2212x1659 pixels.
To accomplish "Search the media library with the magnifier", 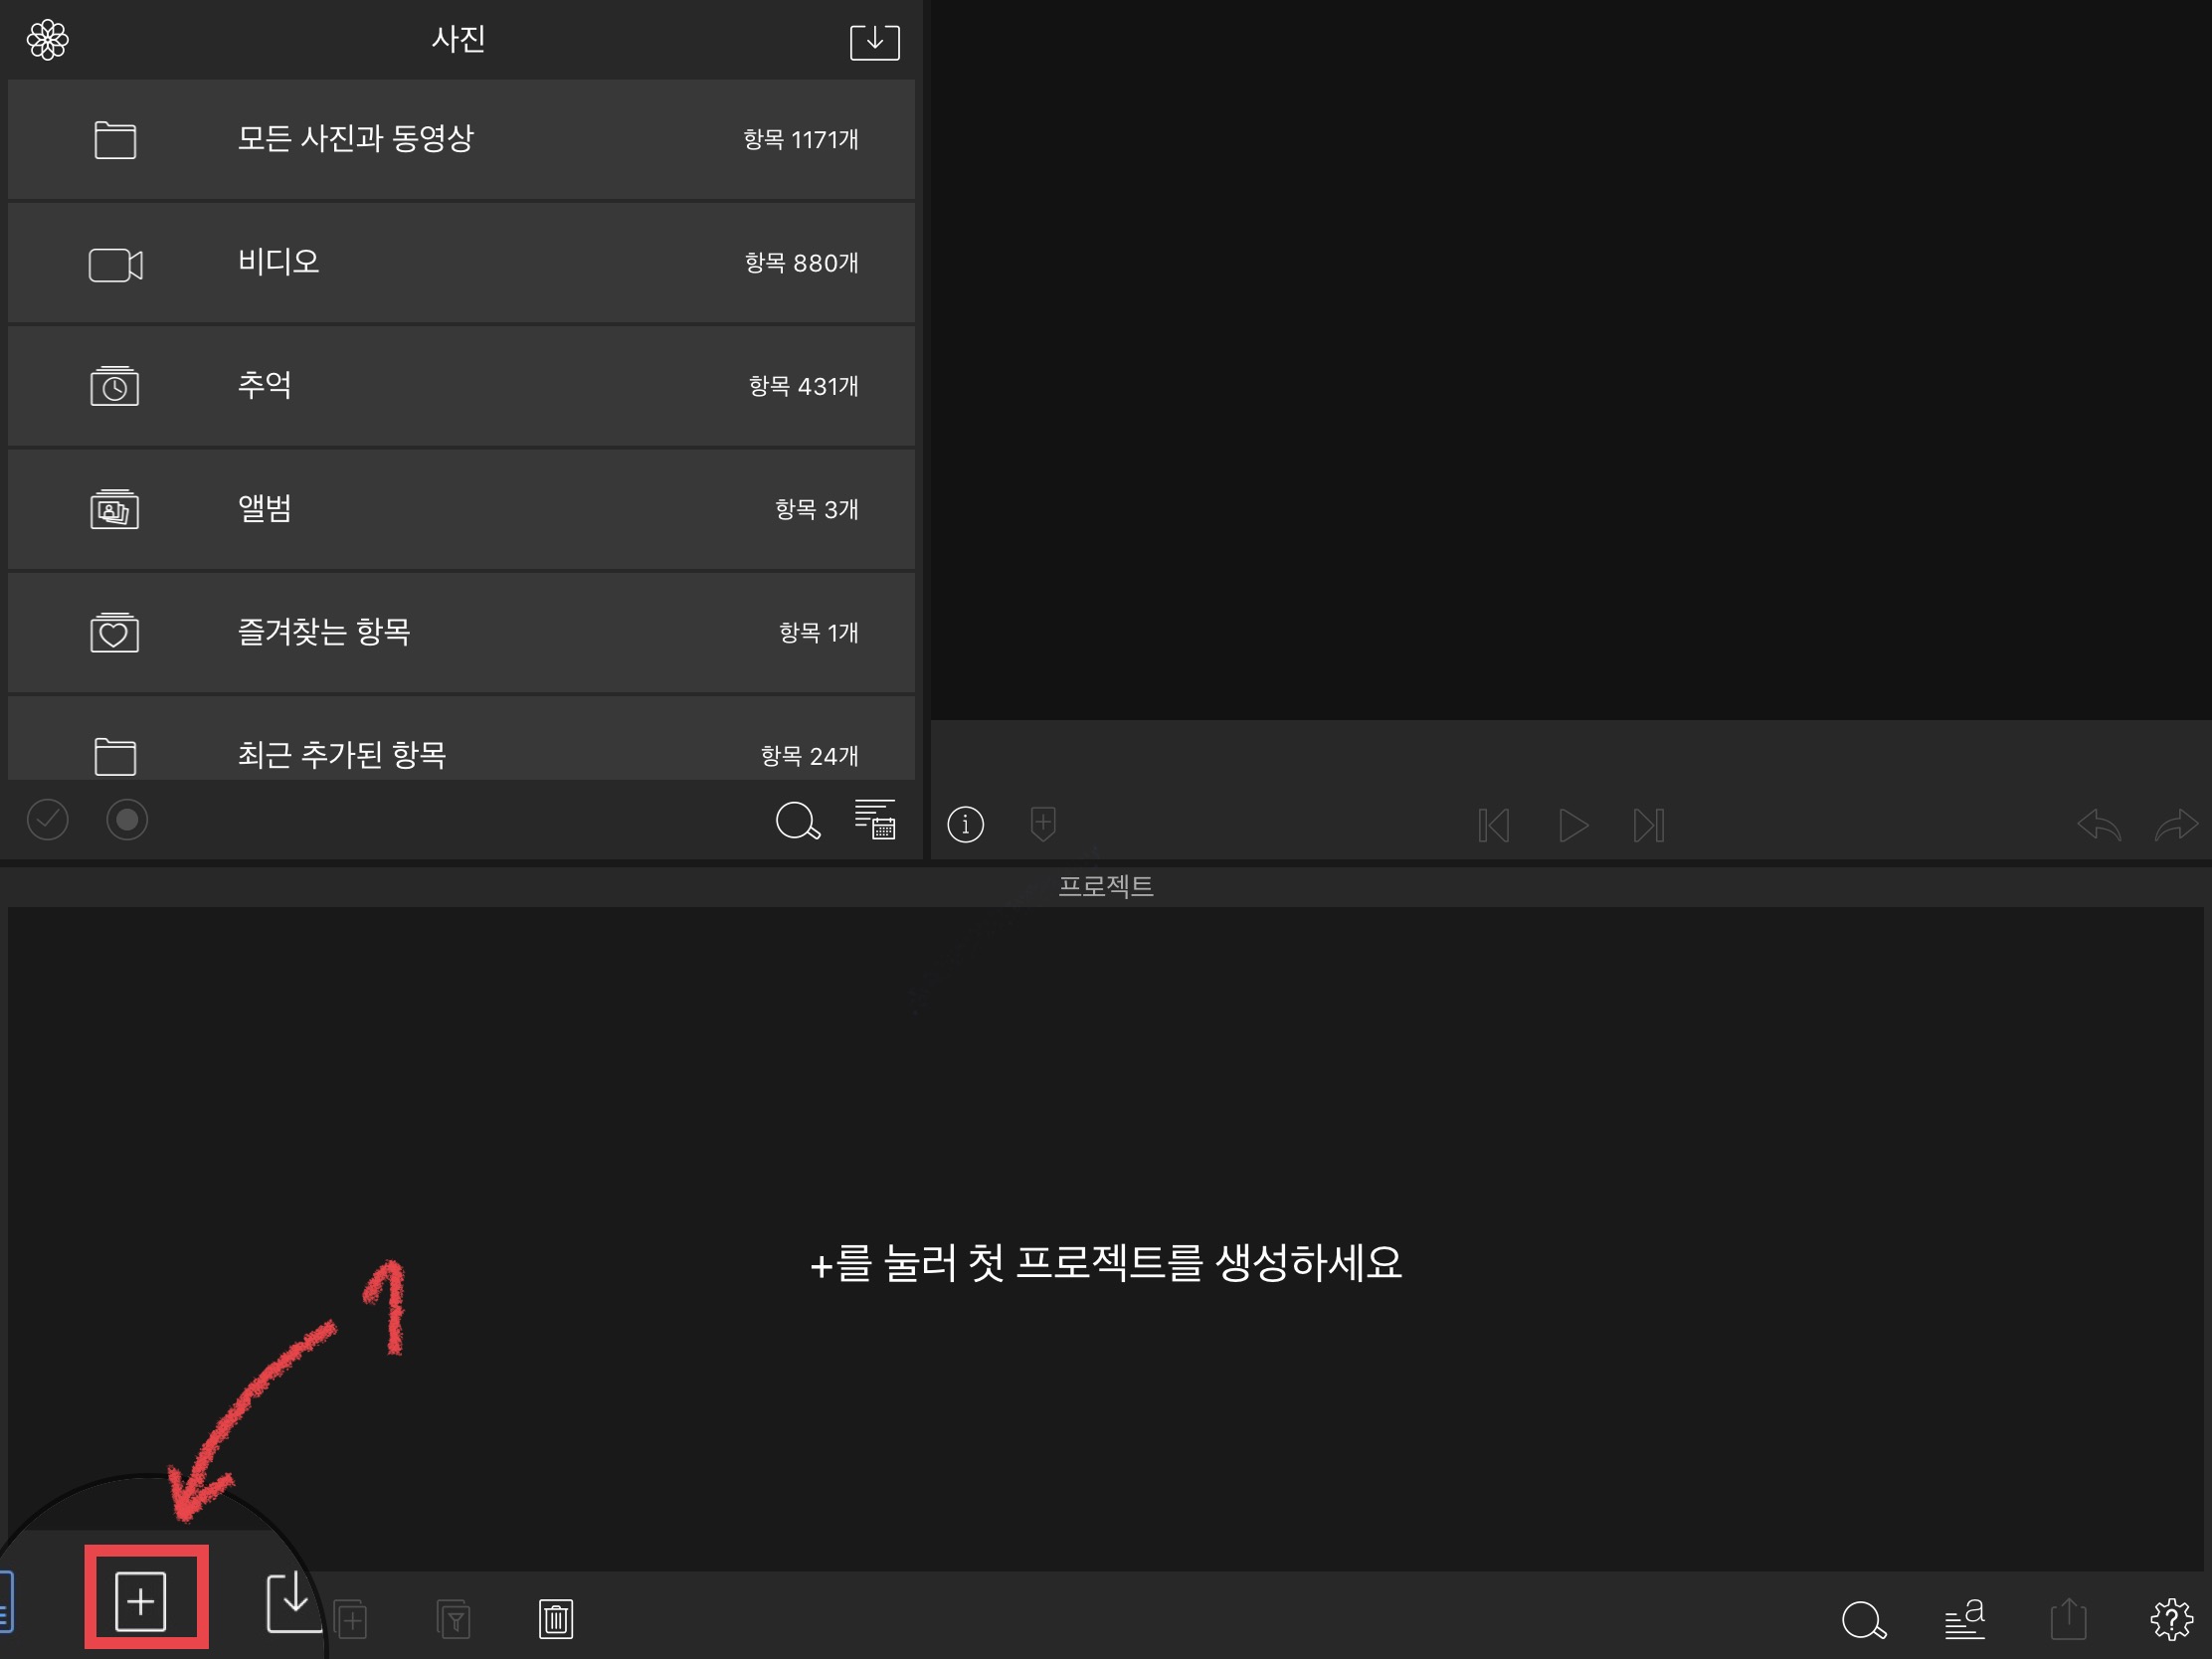I will [x=797, y=820].
